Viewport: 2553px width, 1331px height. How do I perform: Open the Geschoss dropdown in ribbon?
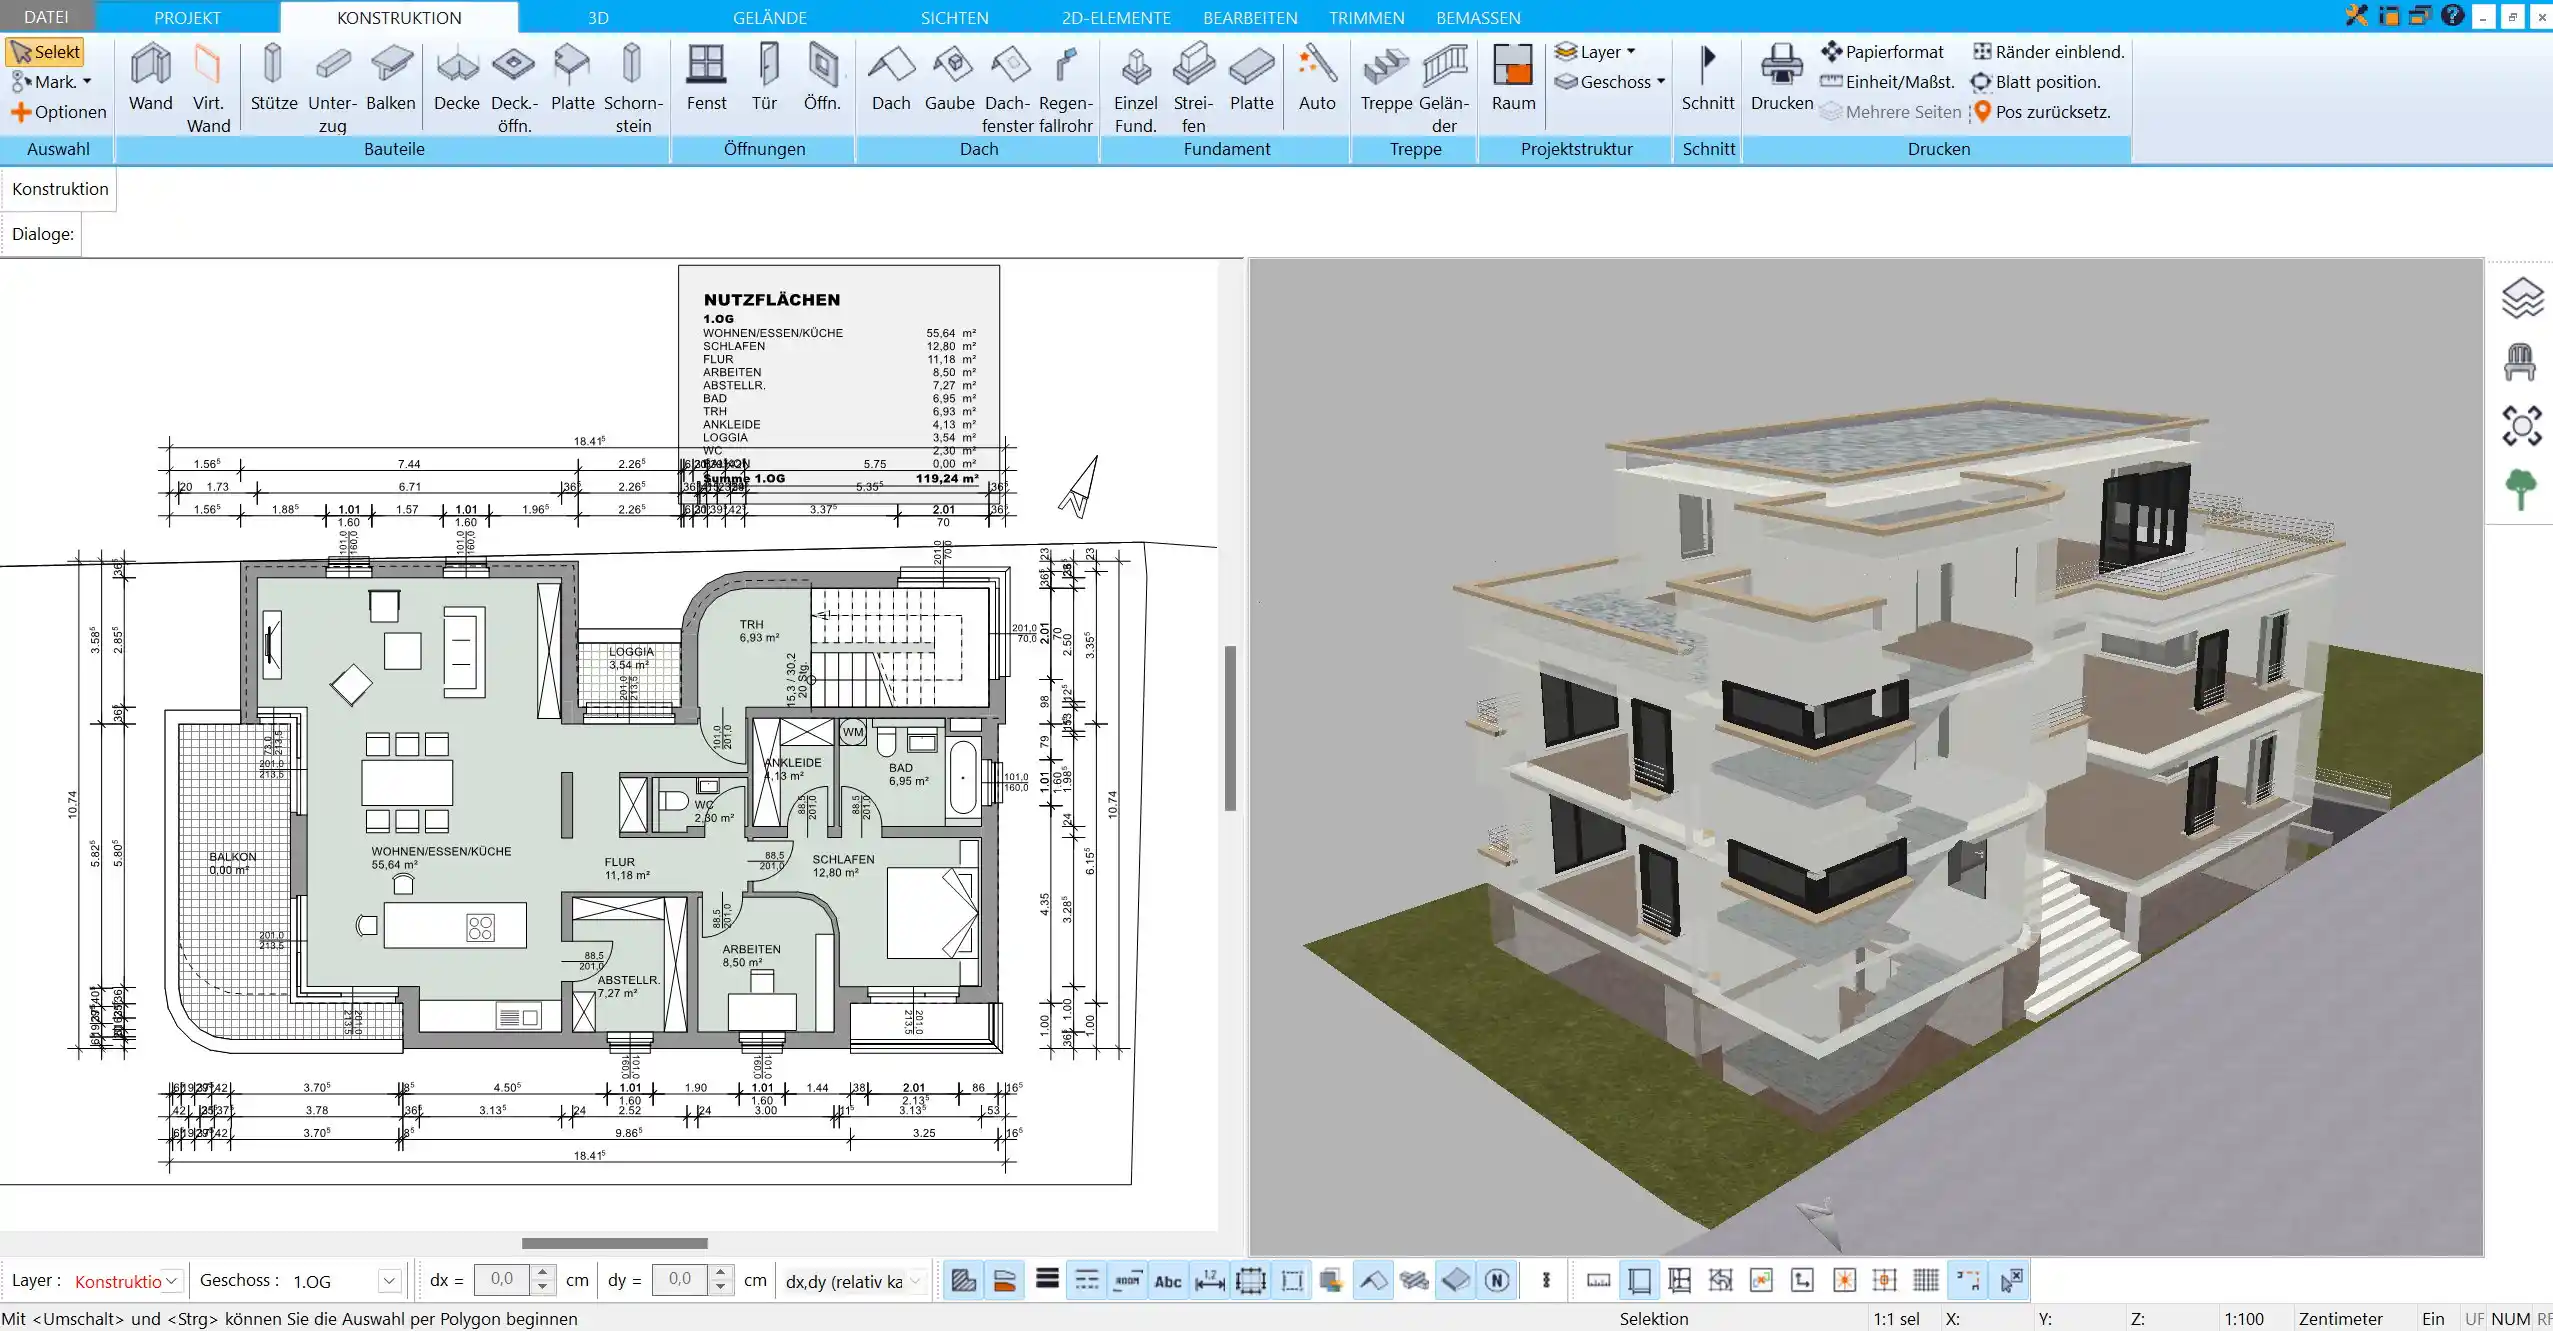[1610, 82]
